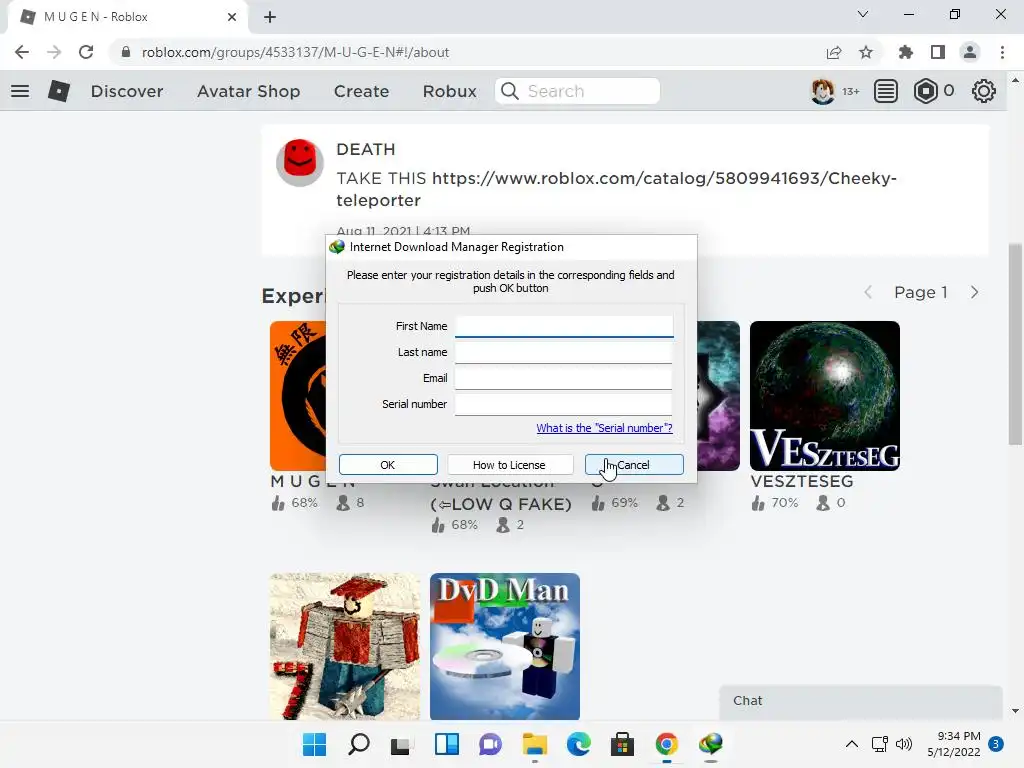Go to next experiences page arrow

974,293
